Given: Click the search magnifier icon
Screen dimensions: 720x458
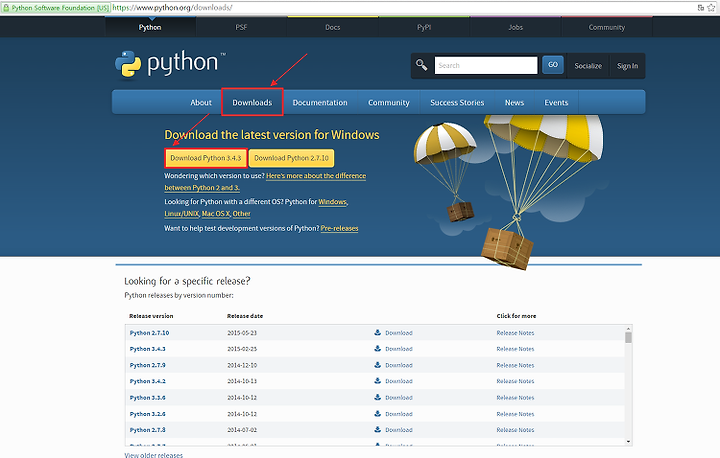Looking at the screenshot, I should (x=422, y=65).
